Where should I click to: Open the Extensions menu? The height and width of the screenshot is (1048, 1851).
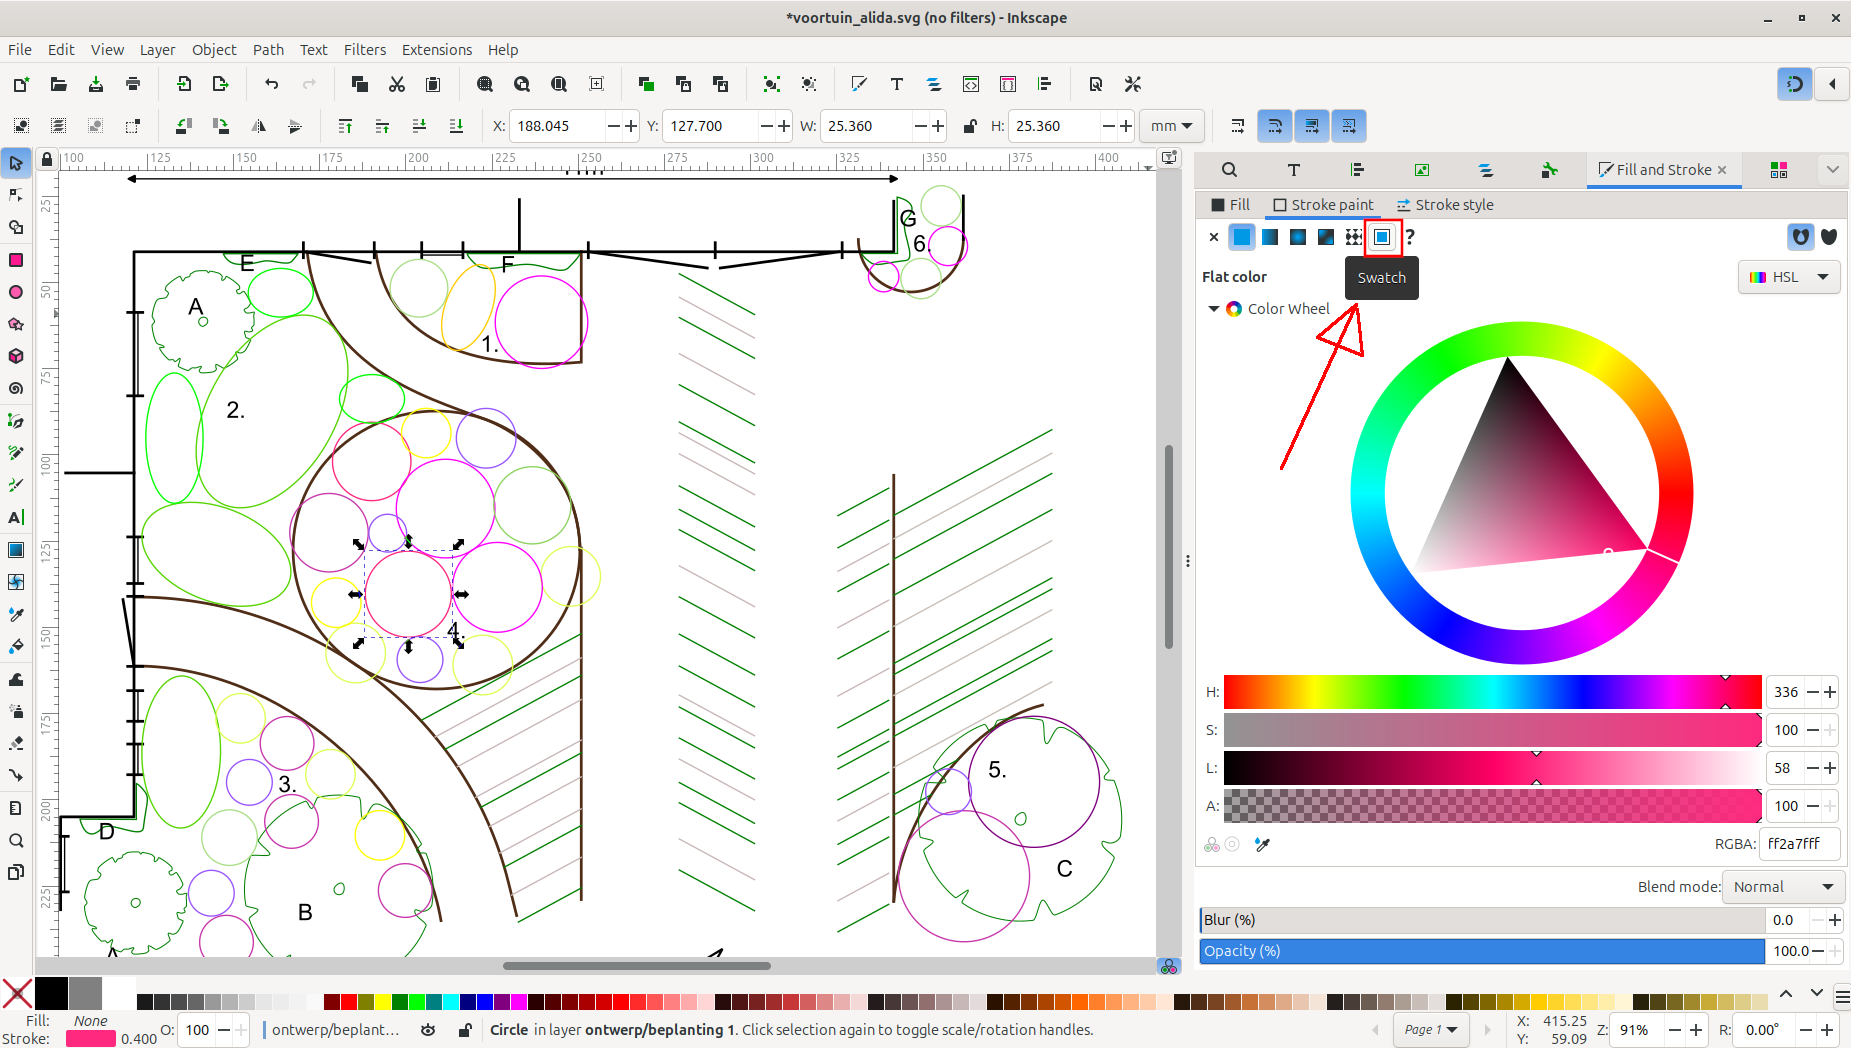[x=437, y=49]
